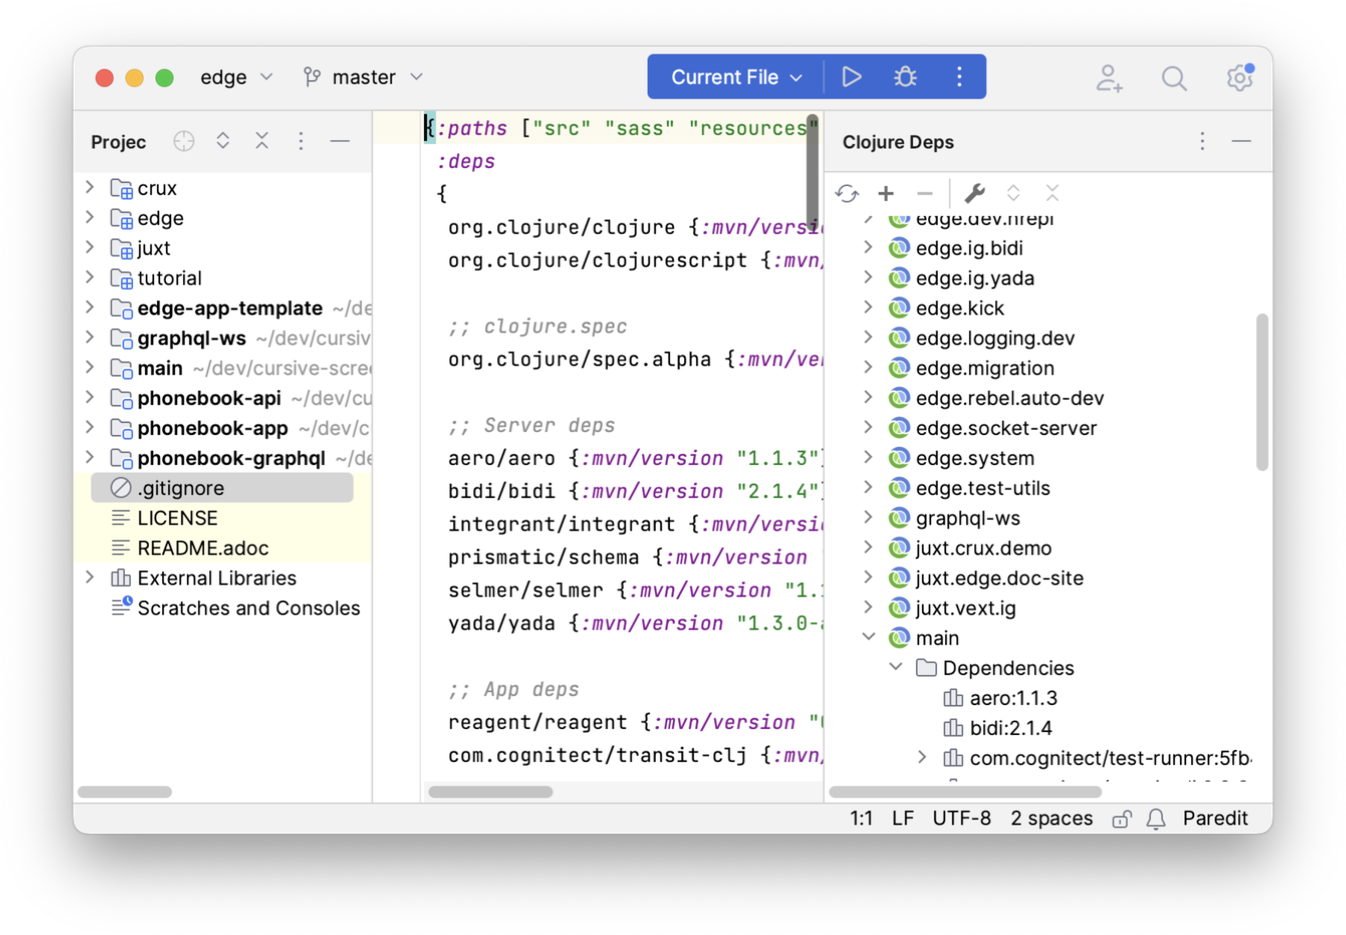The image size is (1346, 935).
Task: Open Clojure Deps wrench settings
Action: coord(974,193)
